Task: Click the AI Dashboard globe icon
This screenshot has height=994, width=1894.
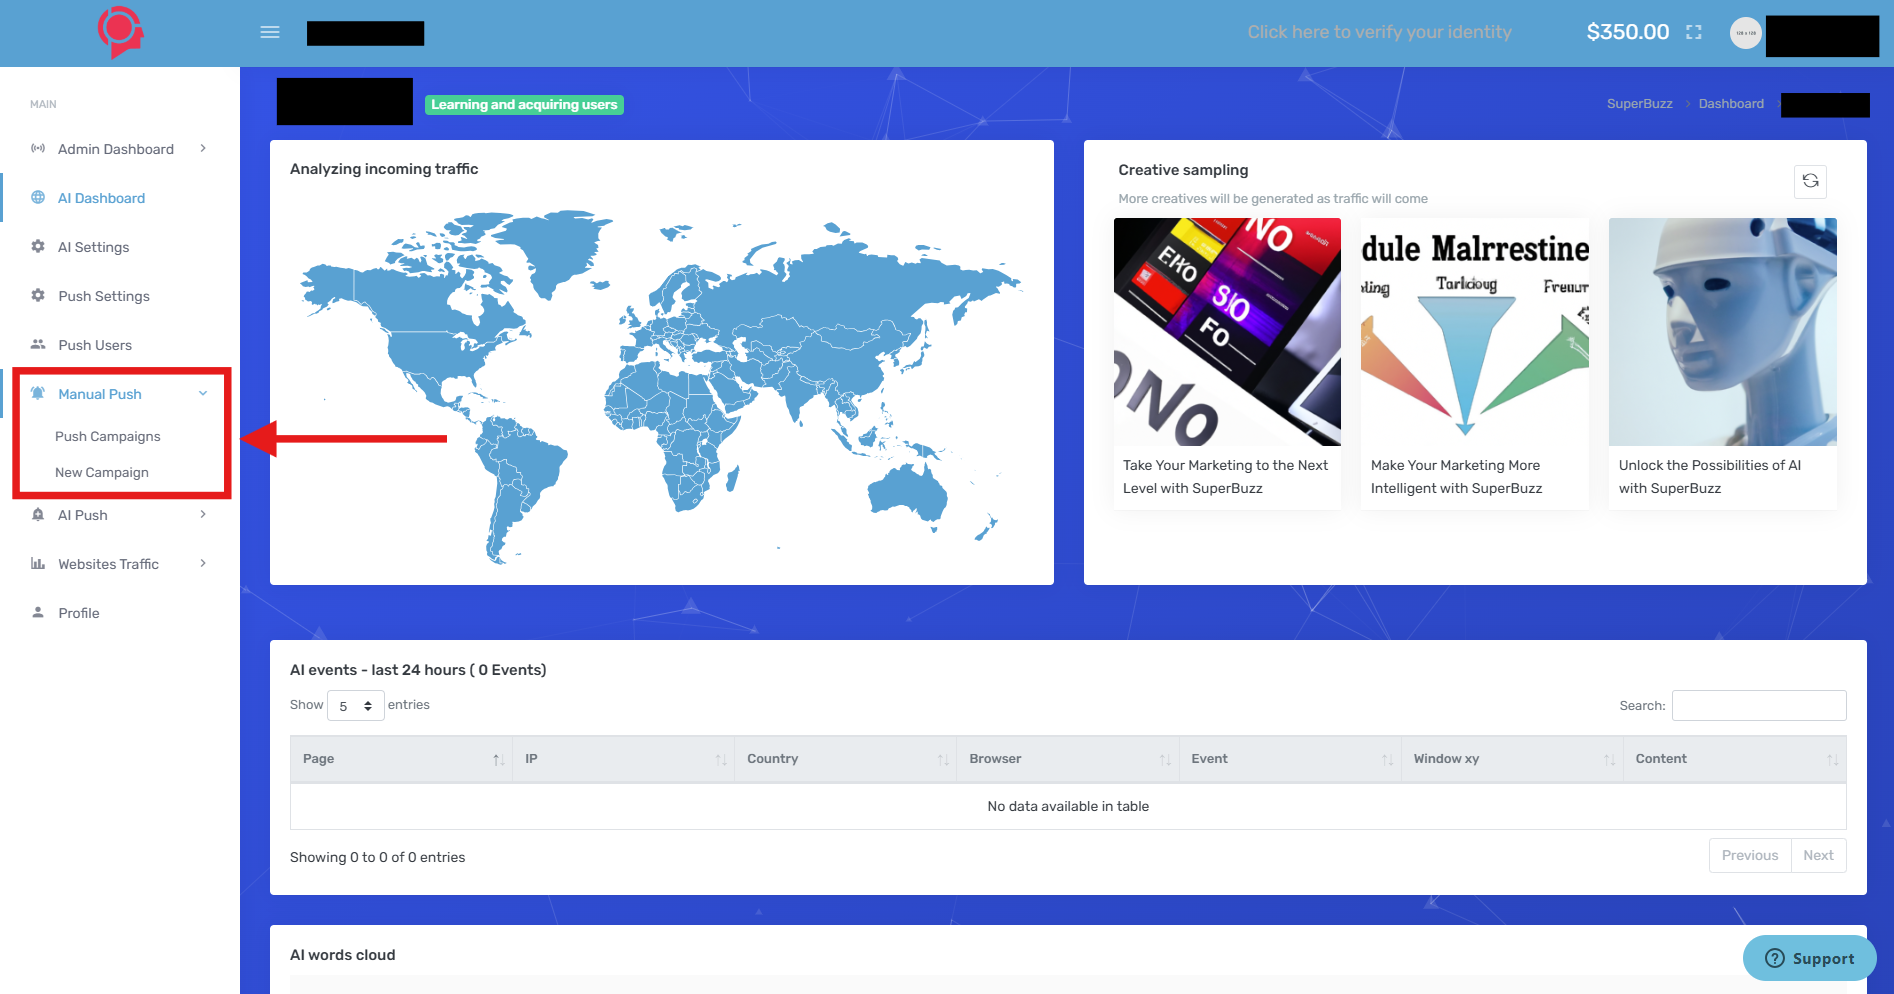Action: click(38, 197)
